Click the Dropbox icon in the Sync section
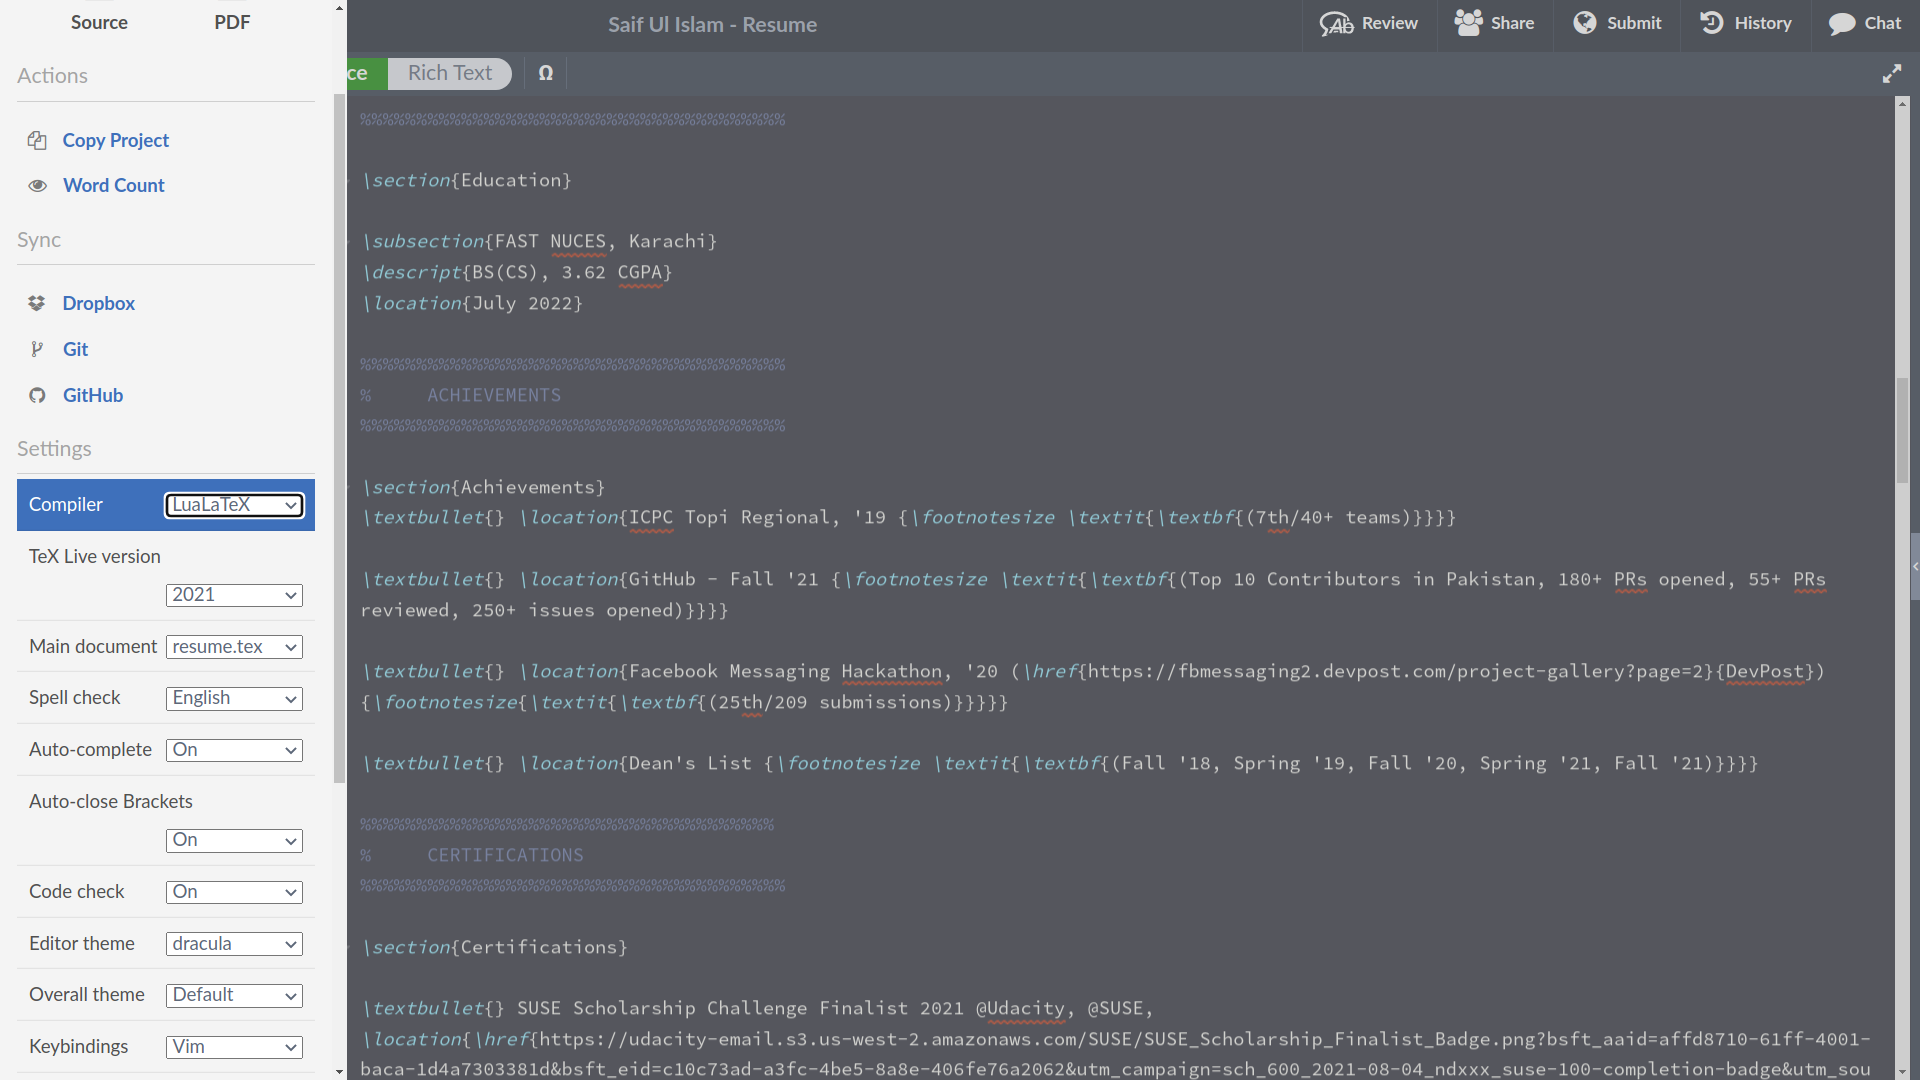Viewport: 1920px width, 1080px height. click(36, 303)
